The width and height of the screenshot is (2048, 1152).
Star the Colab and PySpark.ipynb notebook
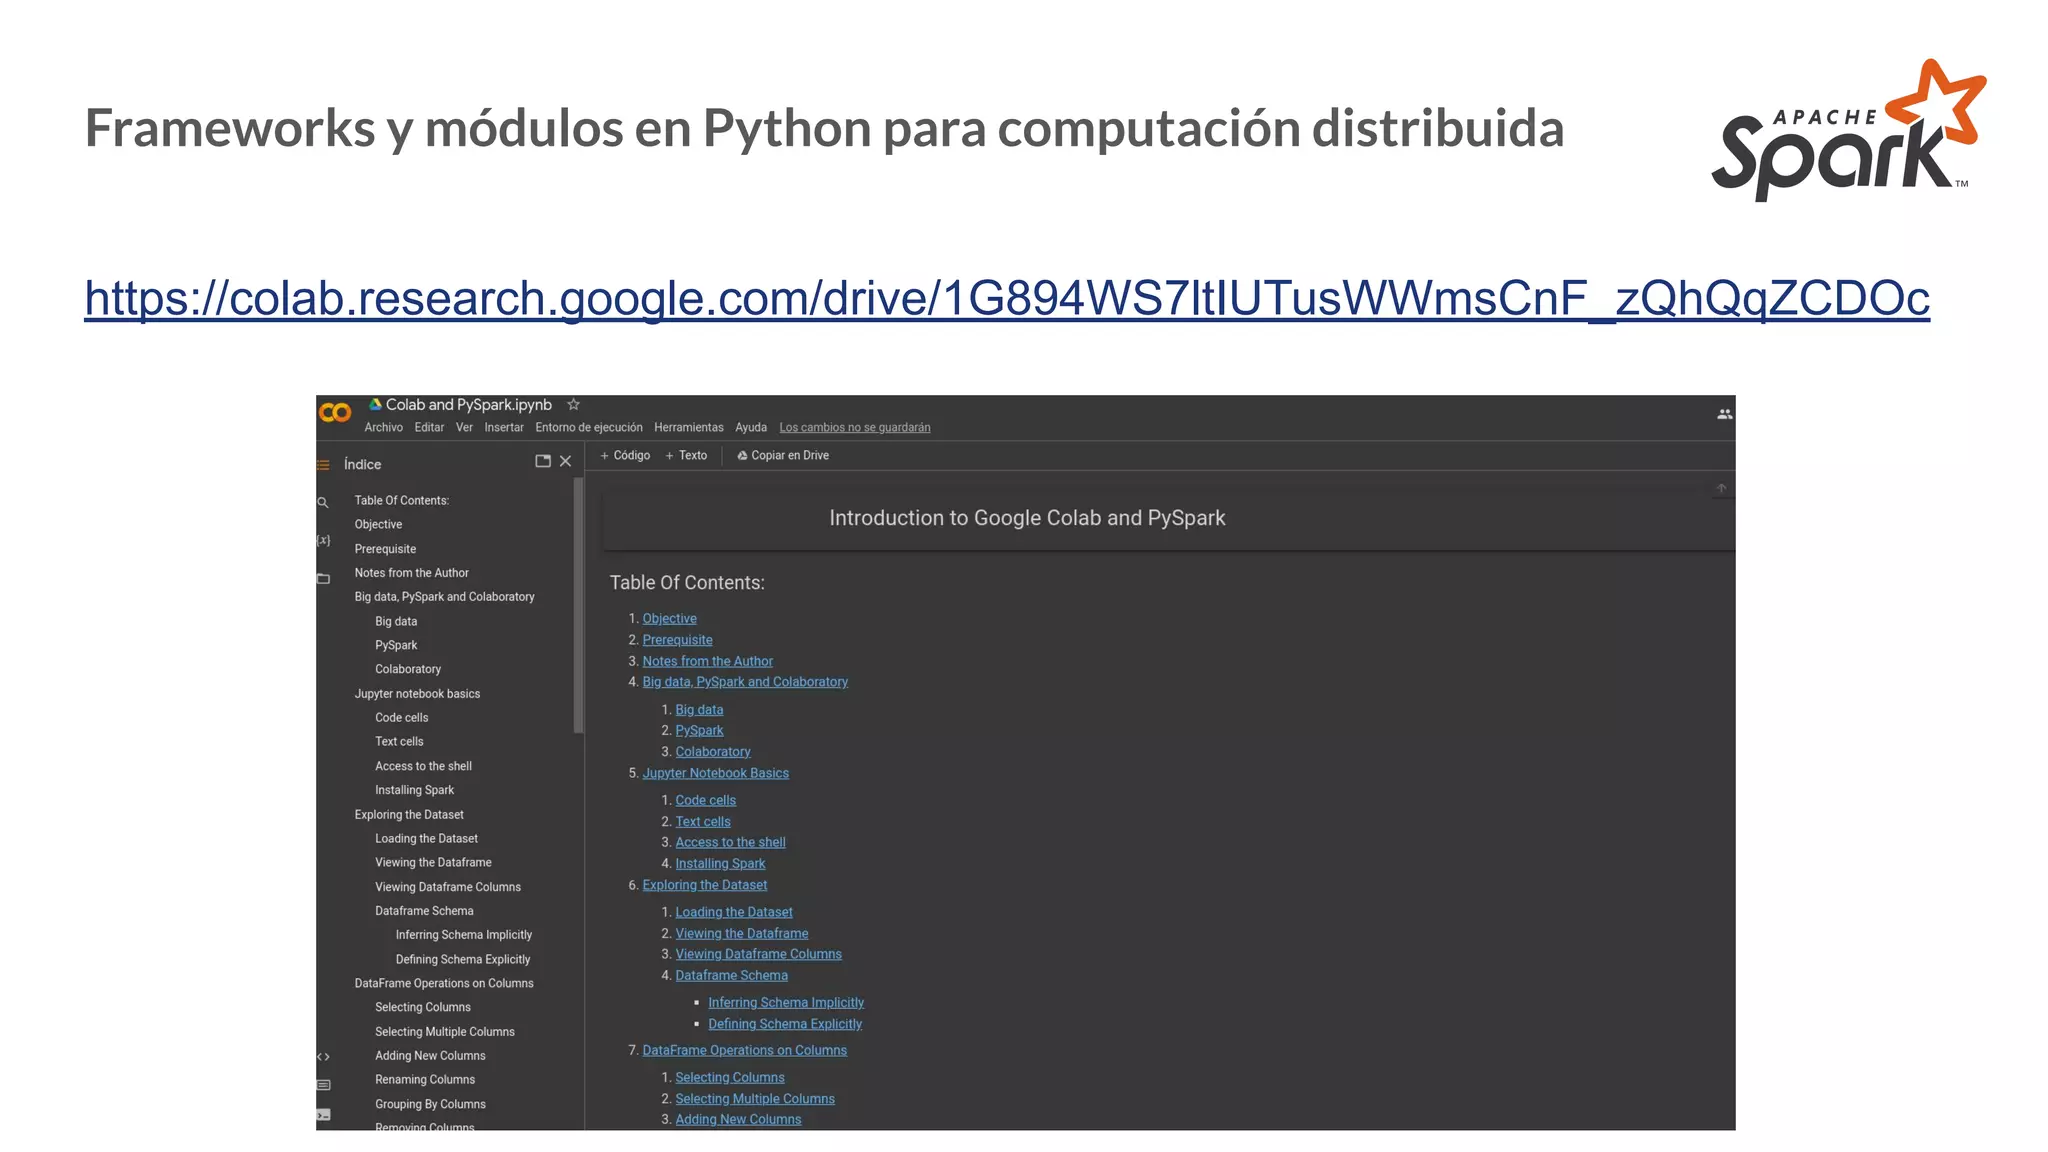[x=574, y=405]
